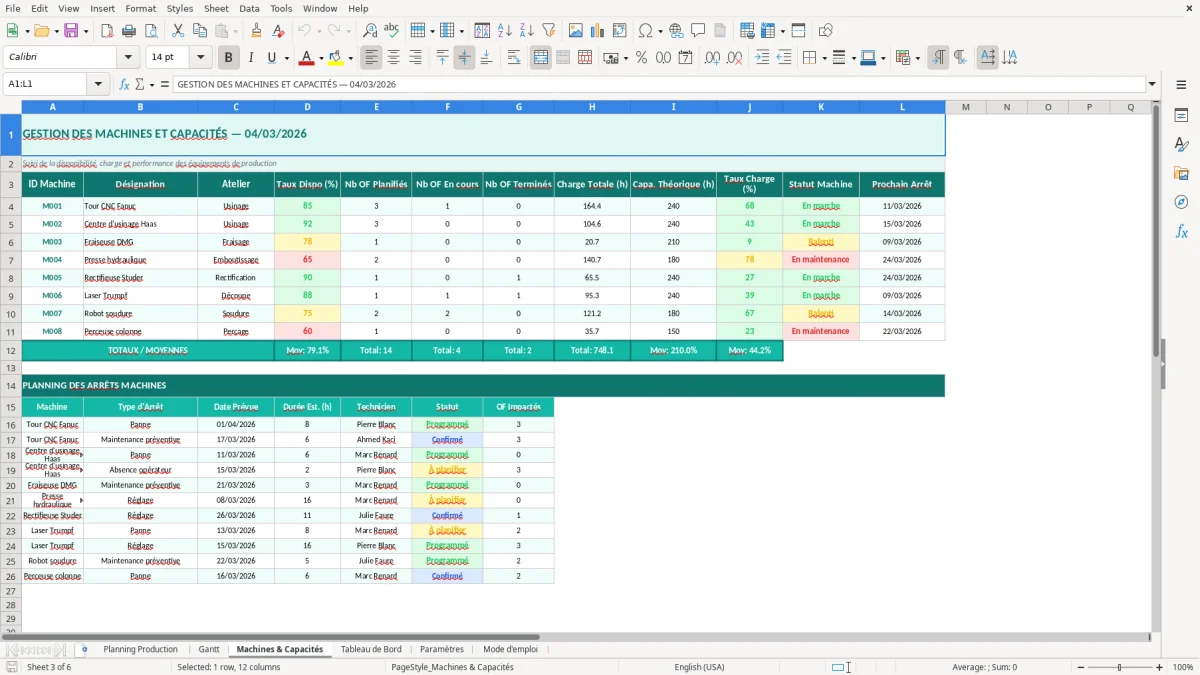Click the Save document icon
Image resolution: width=1200 pixels, height=675 pixels.
pyautogui.click(x=71, y=31)
